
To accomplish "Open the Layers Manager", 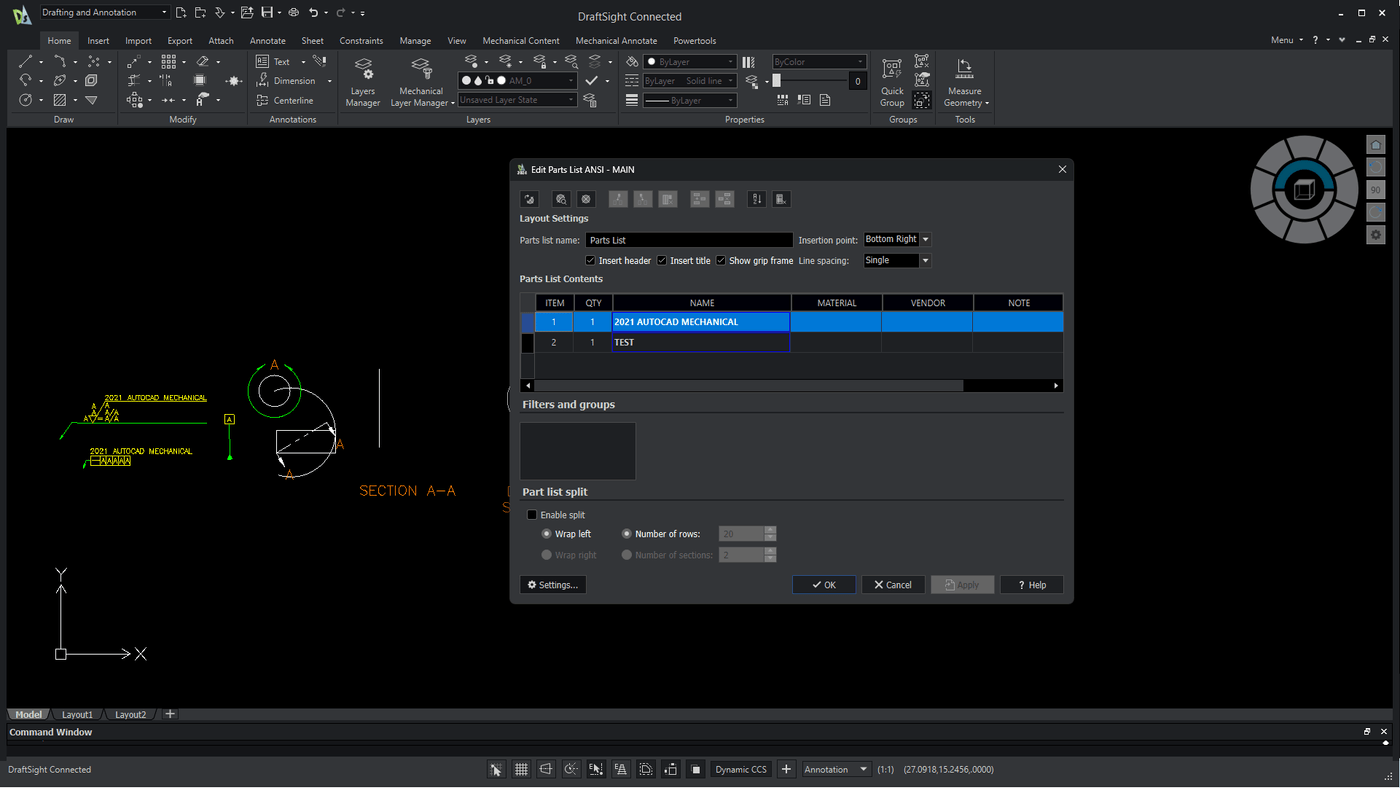I will 362,80.
